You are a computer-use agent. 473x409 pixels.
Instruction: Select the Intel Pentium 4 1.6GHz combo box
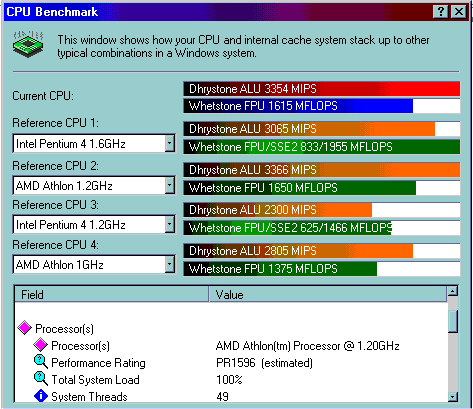coord(94,143)
